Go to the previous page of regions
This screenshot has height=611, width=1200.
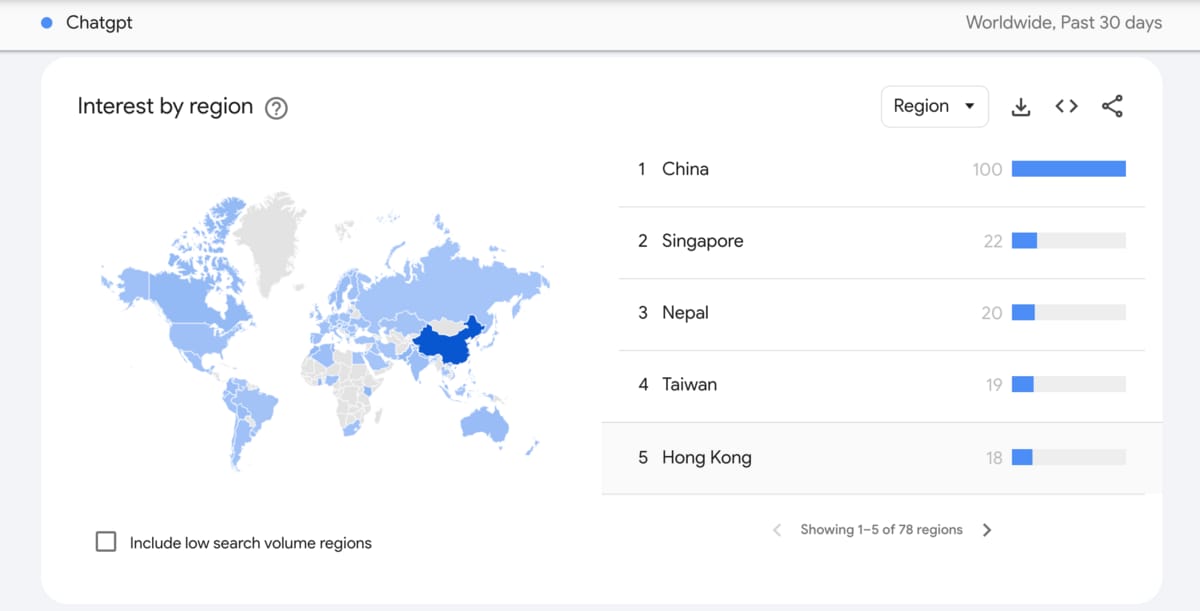(777, 530)
